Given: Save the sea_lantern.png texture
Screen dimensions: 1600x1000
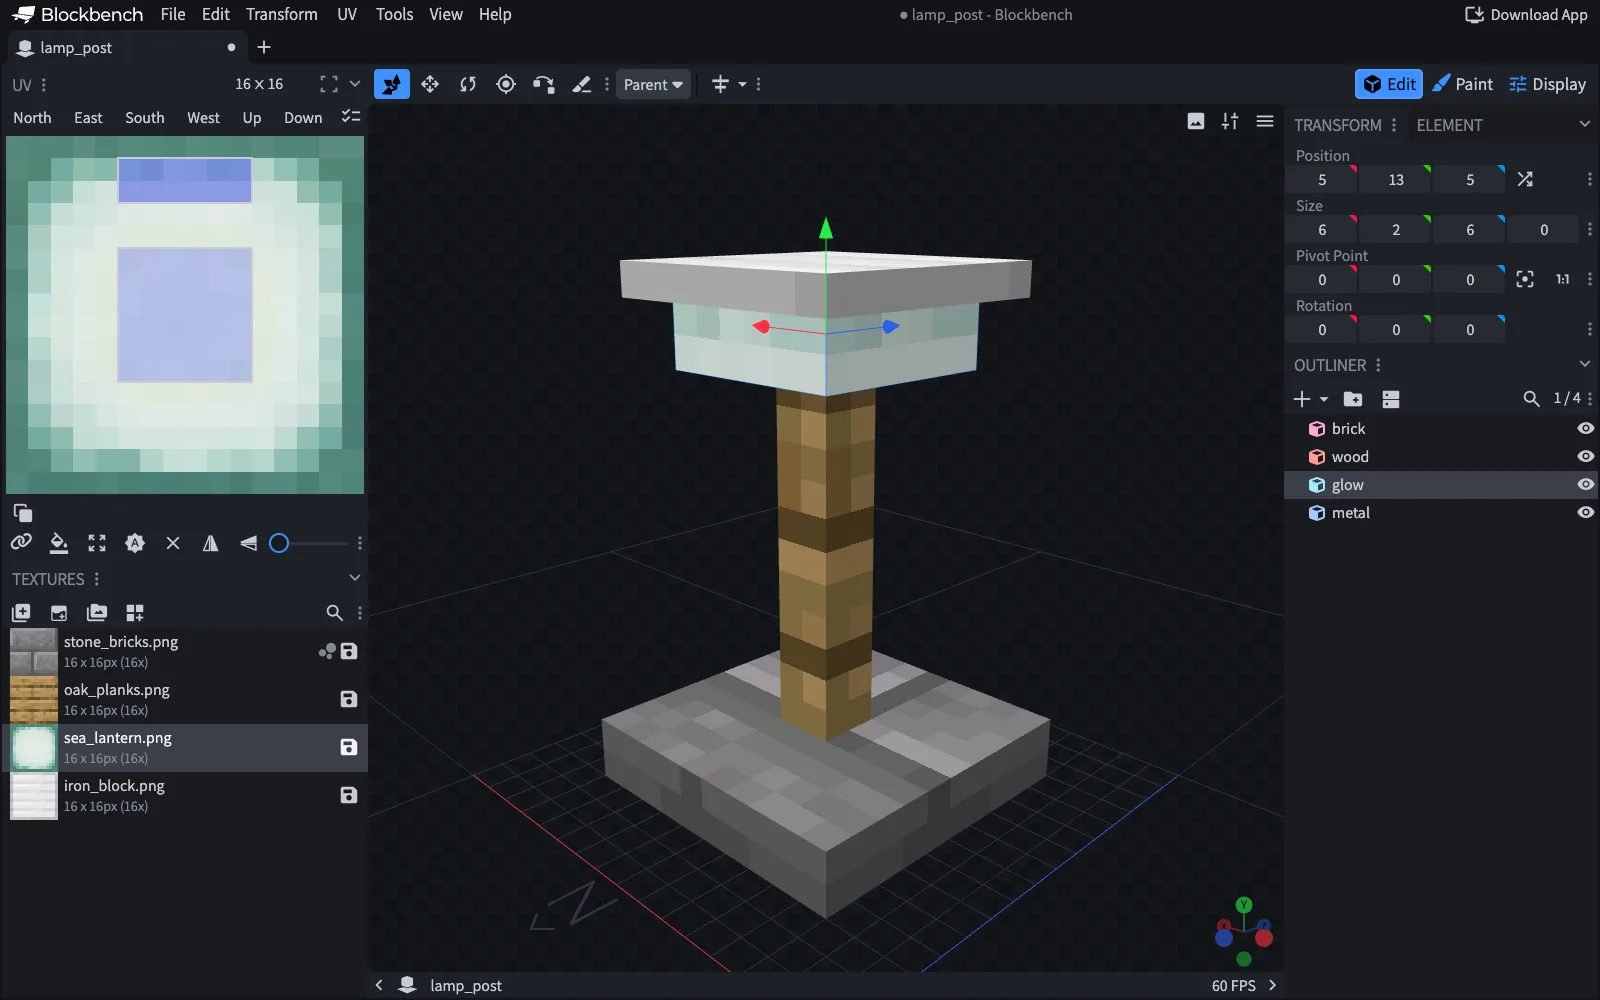Looking at the screenshot, I should (x=349, y=747).
